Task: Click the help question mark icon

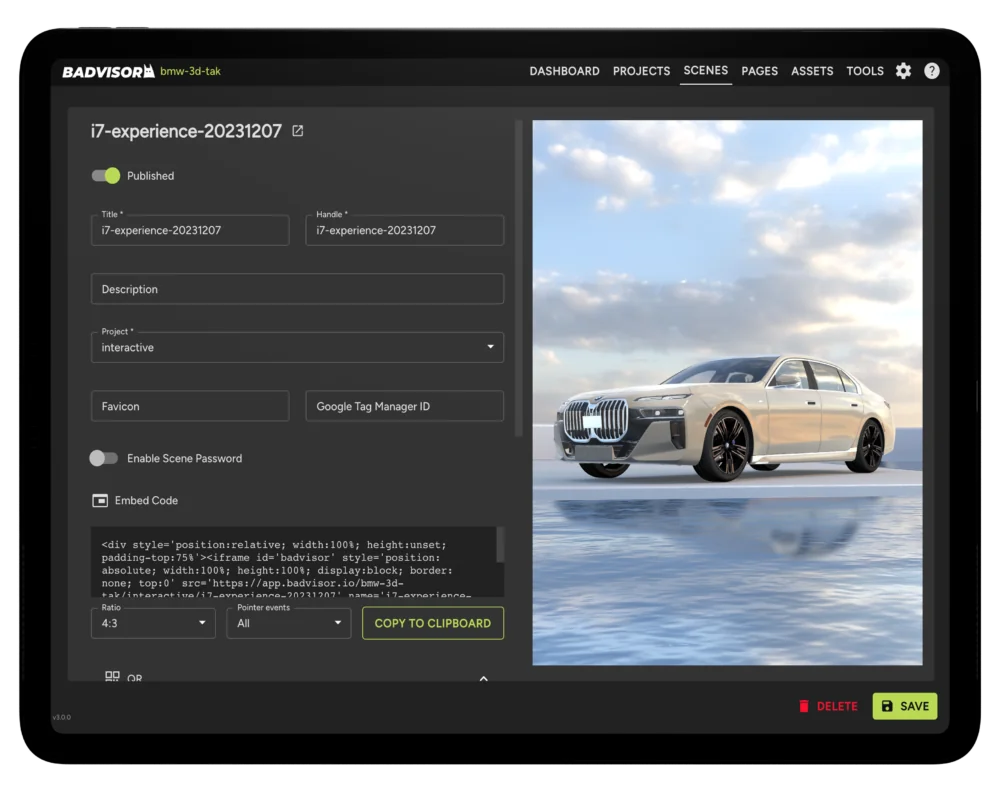Action: pyautogui.click(x=931, y=71)
